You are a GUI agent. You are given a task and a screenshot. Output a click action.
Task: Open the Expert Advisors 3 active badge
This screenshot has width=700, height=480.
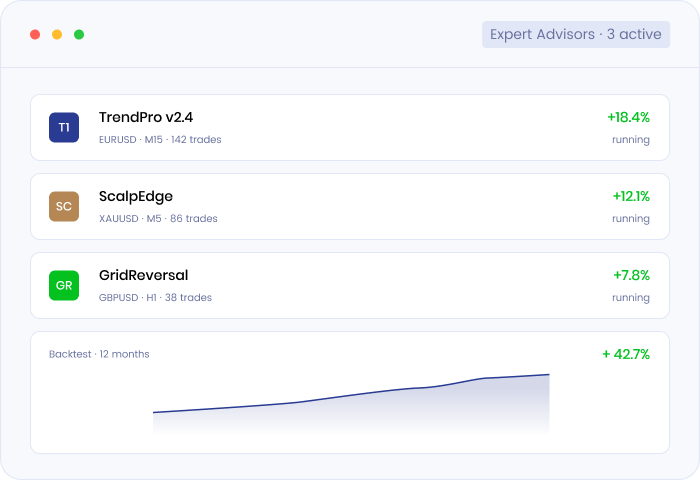(x=576, y=34)
